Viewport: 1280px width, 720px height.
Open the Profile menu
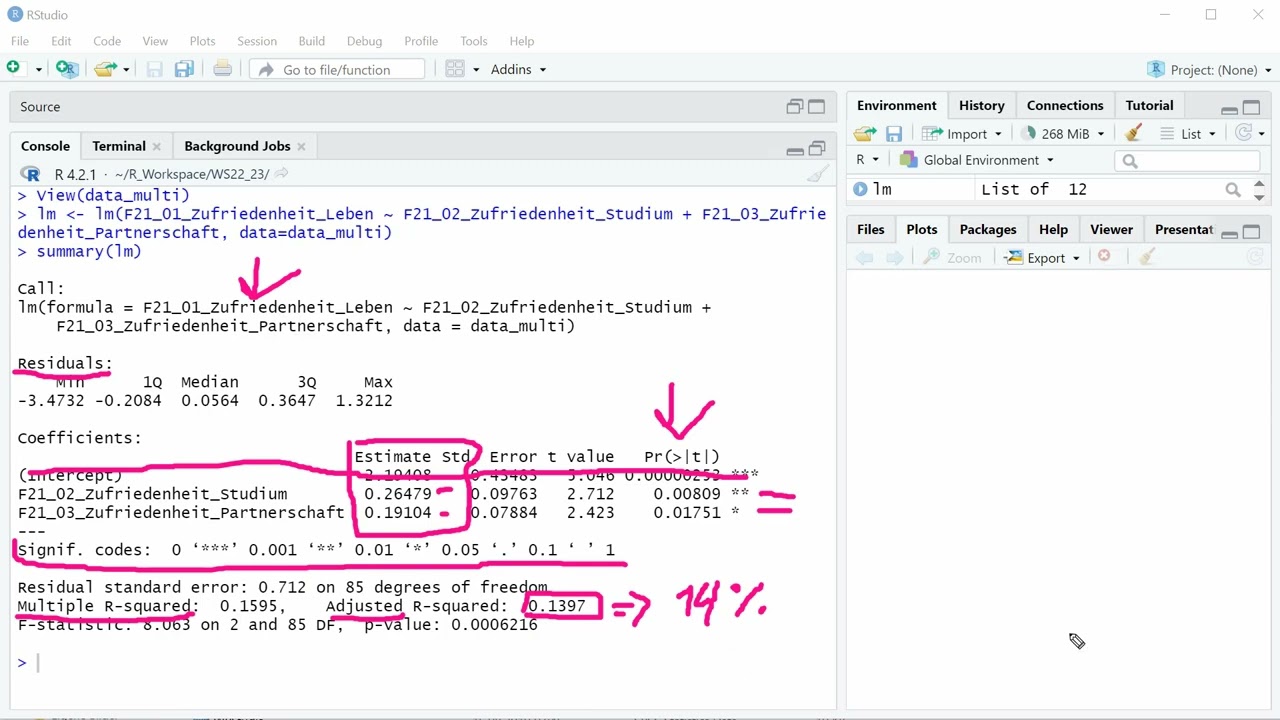421,41
